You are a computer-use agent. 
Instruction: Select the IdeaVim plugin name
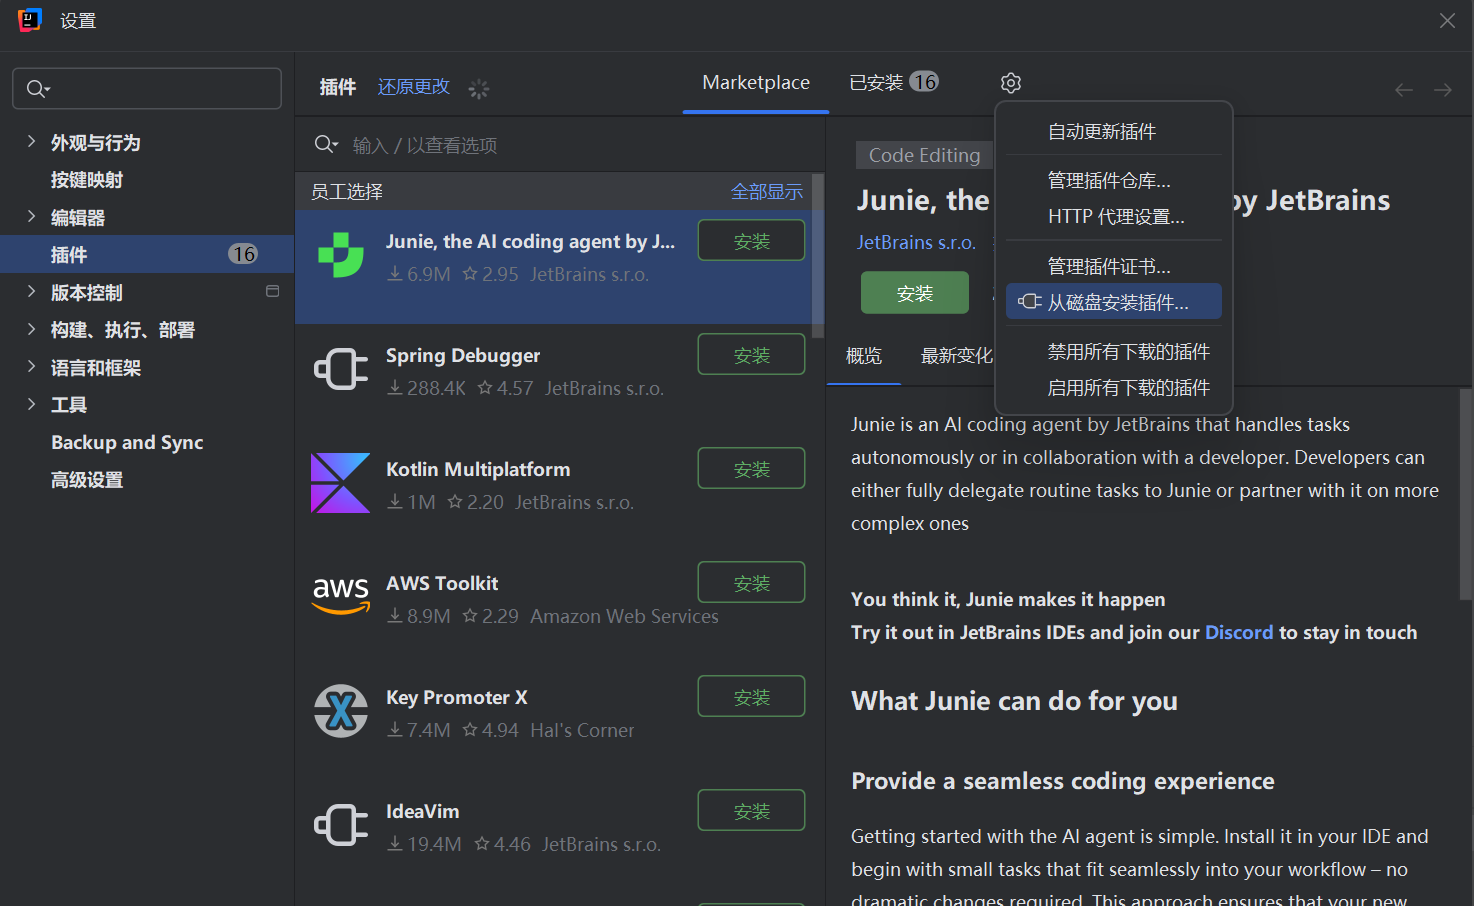[423, 812]
